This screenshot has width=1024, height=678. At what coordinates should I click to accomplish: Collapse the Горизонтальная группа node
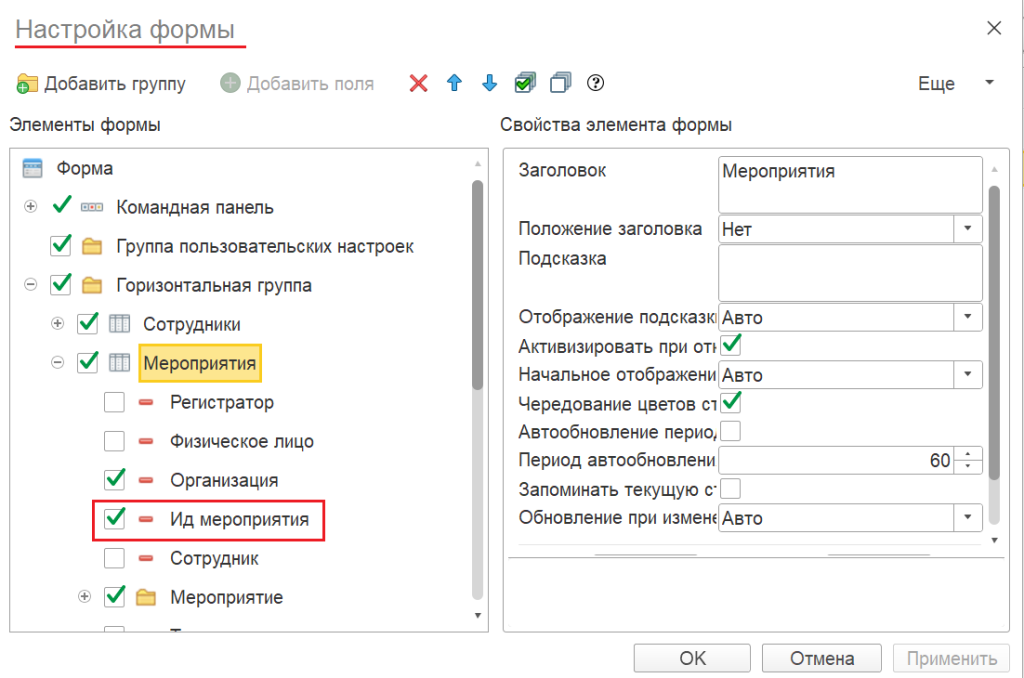pyautogui.click(x=31, y=285)
